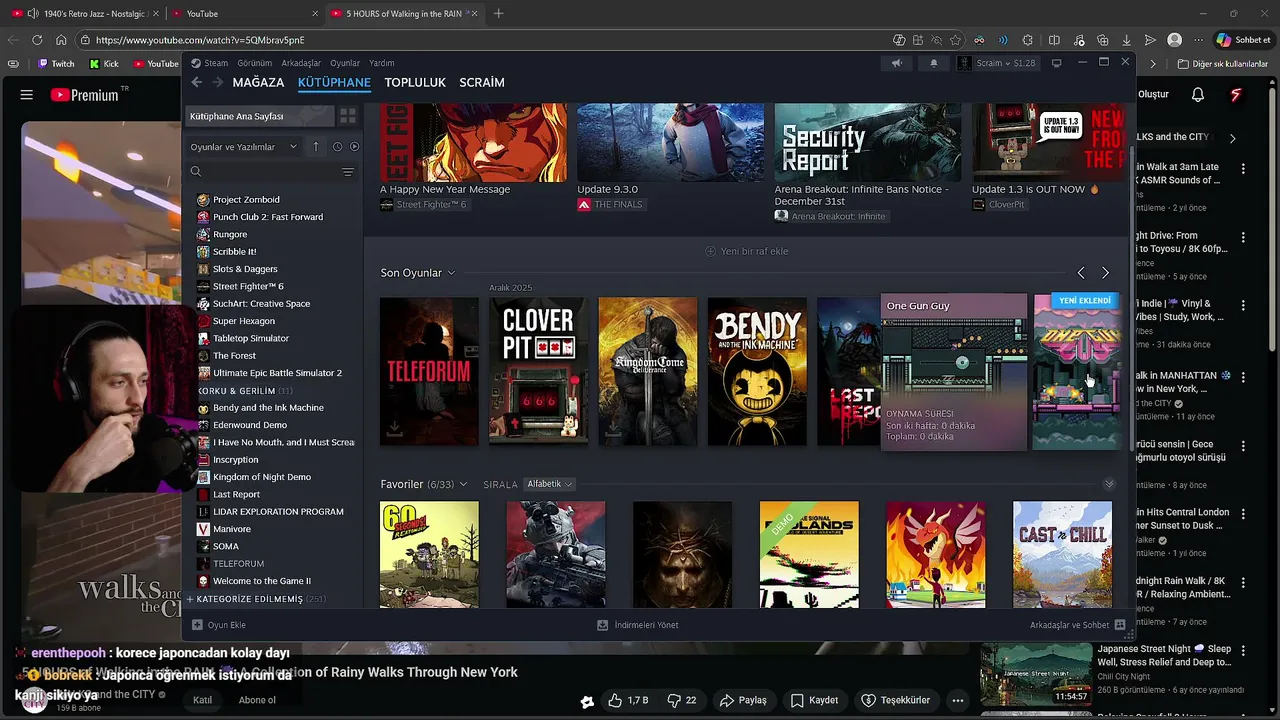Go back with Steam's left arrow
The height and width of the screenshot is (720, 1280).
(x=196, y=82)
